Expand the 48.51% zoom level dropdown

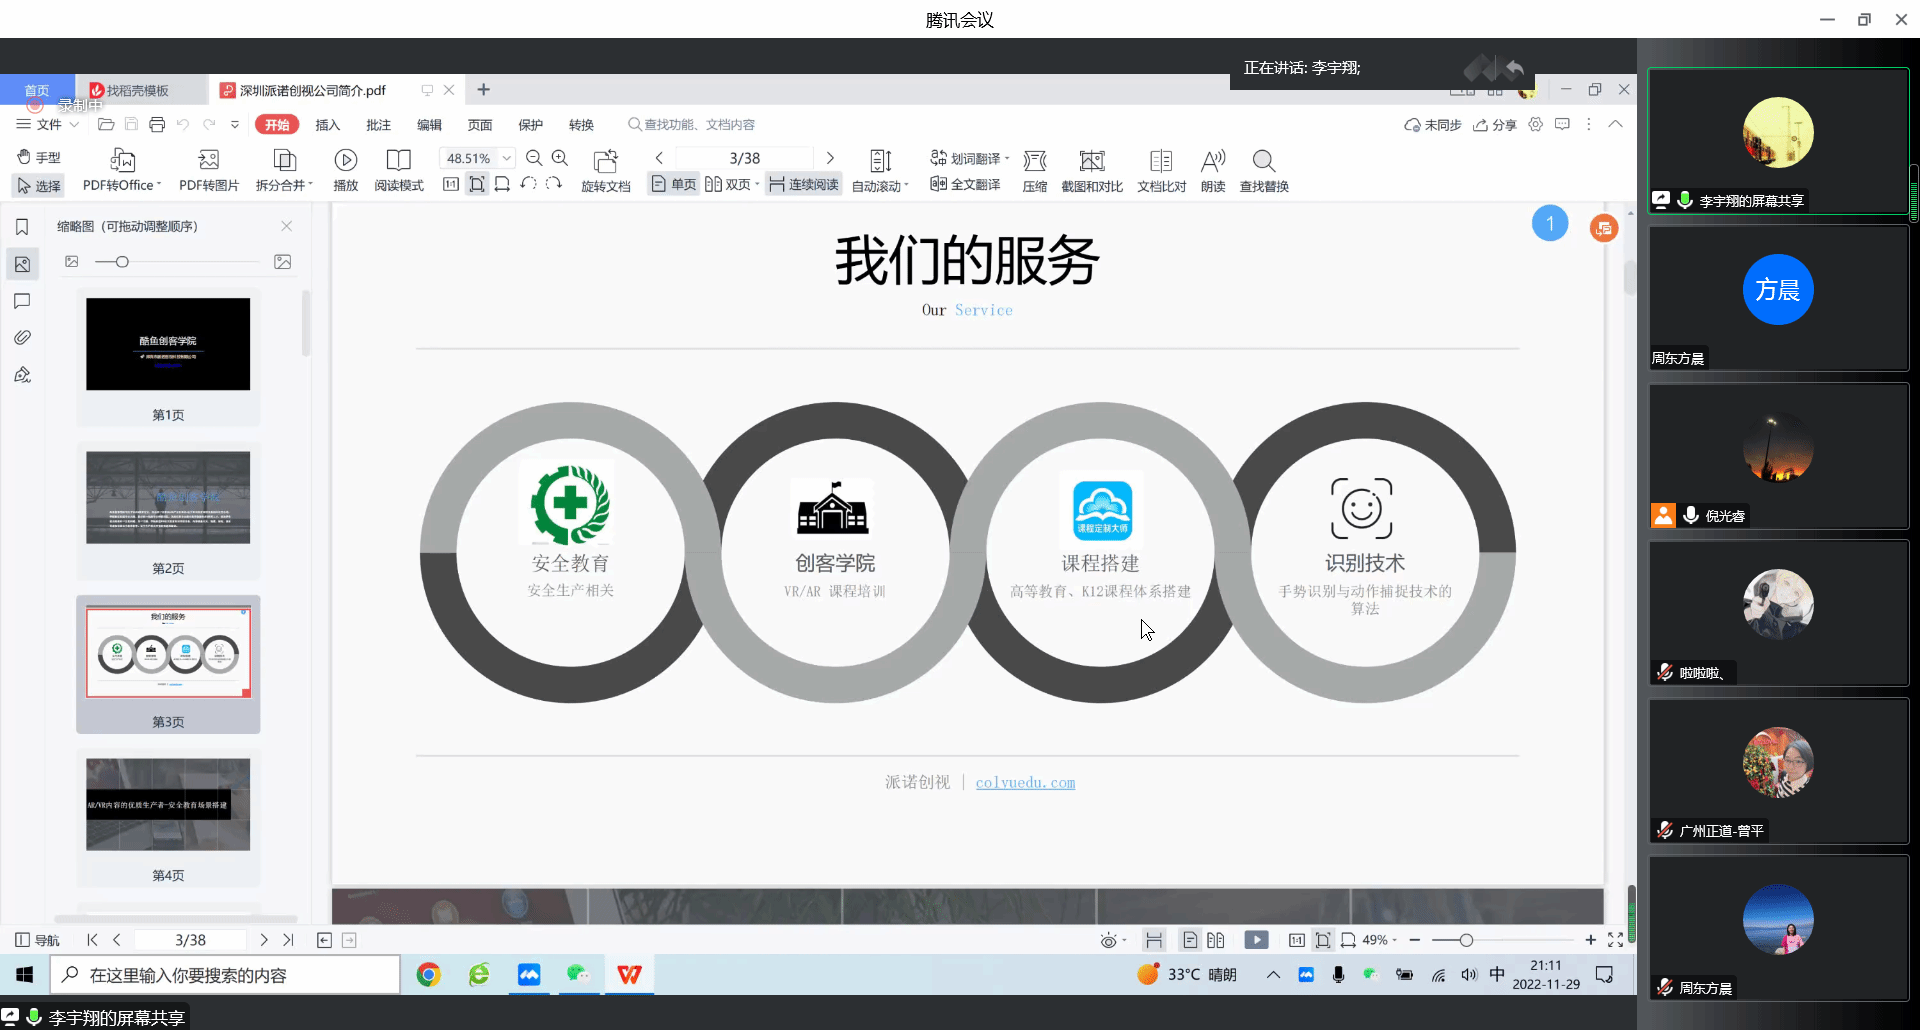tap(507, 158)
